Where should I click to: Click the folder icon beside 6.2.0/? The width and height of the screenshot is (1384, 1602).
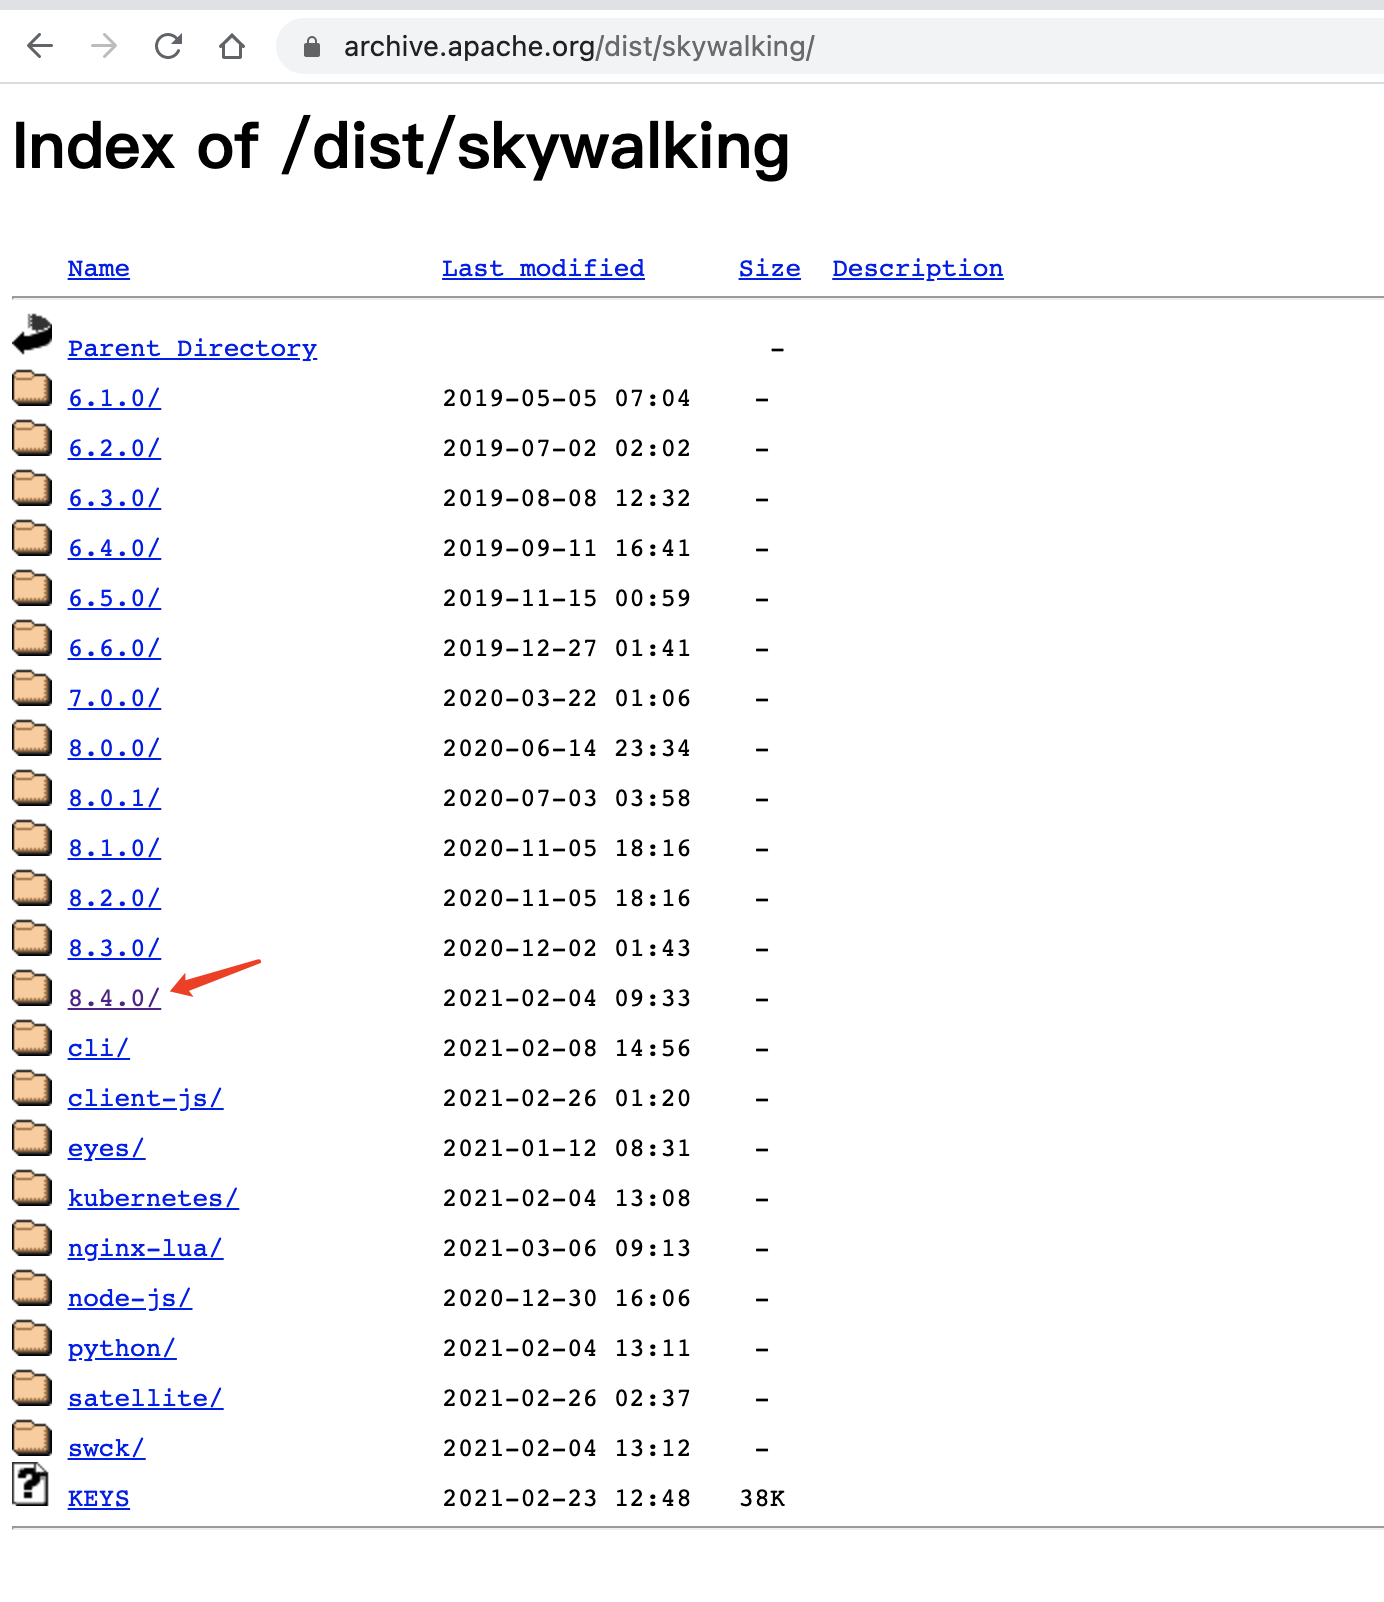point(32,438)
